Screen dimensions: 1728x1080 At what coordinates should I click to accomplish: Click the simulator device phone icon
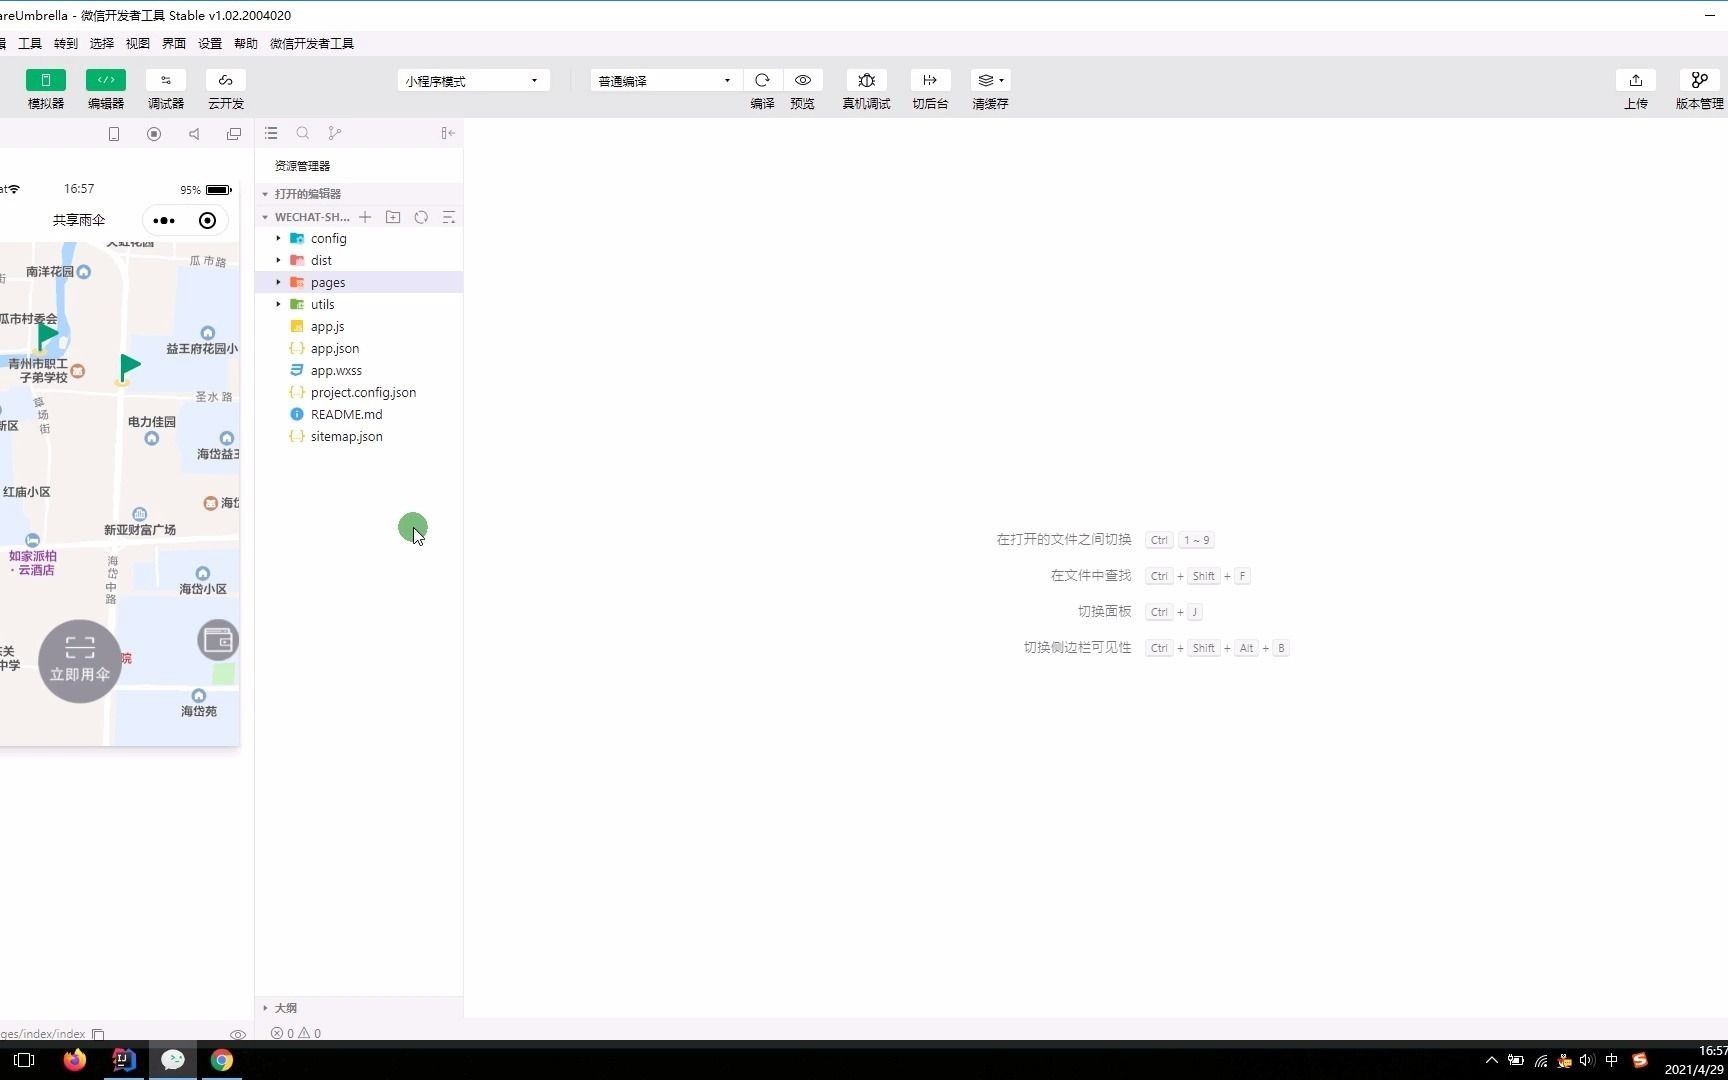[114, 134]
